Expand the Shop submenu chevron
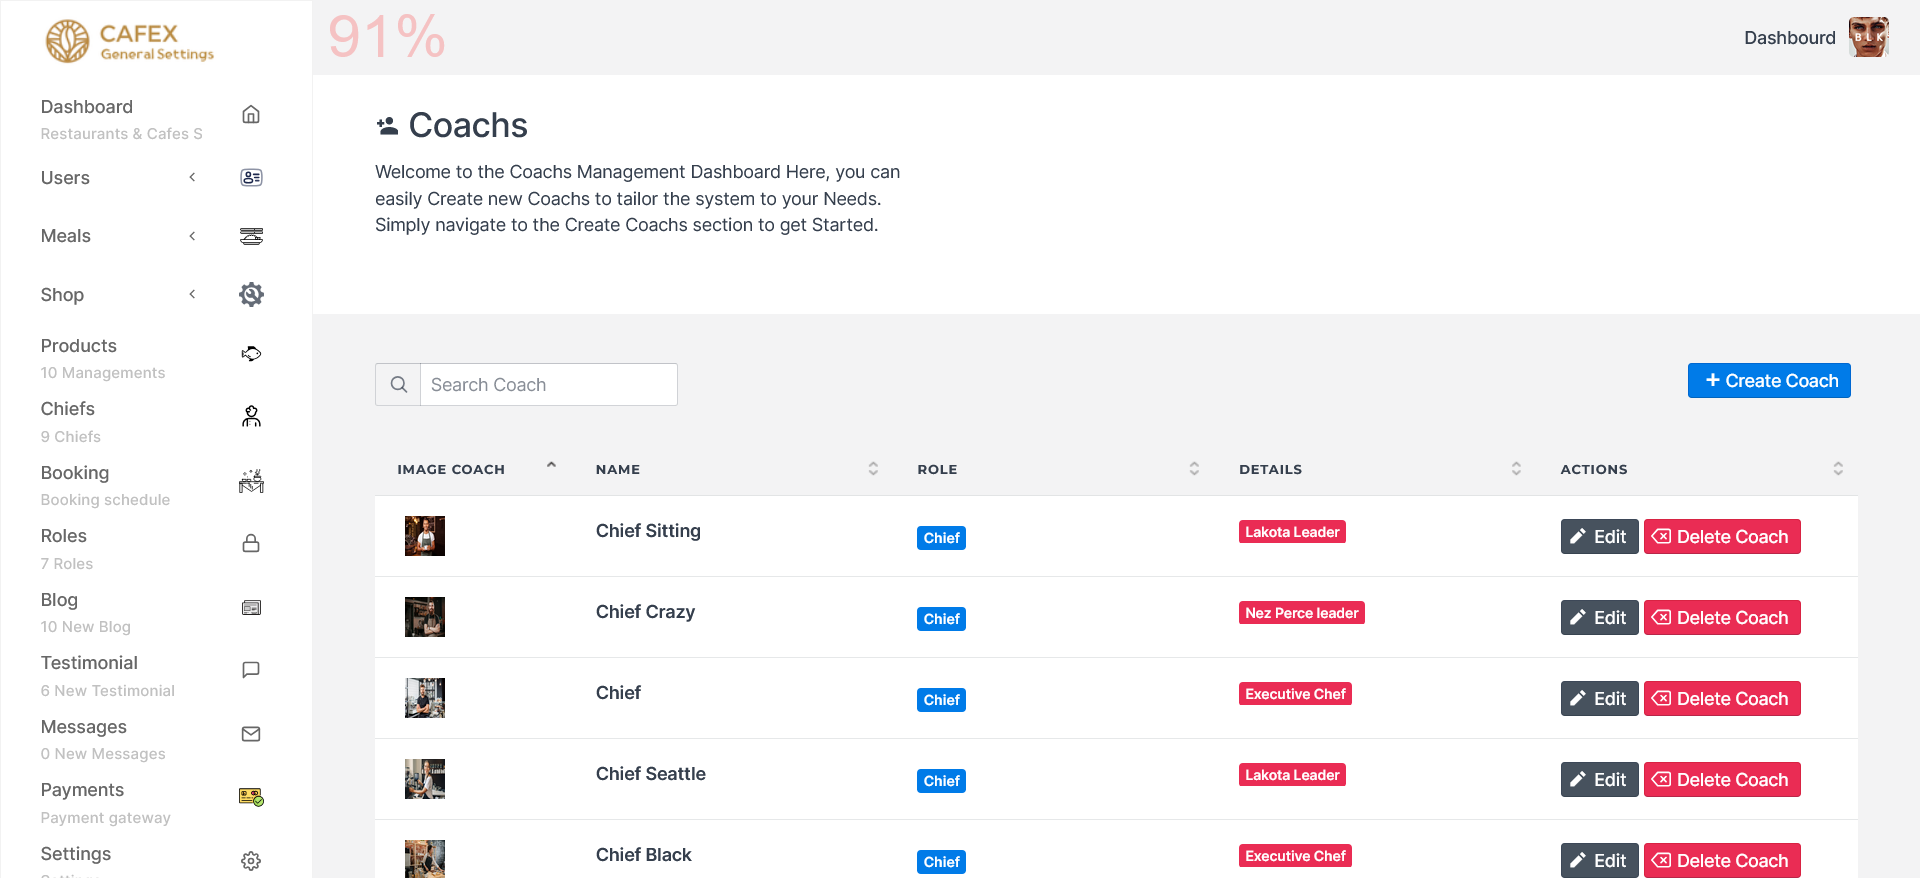Screen dimensions: 1920x878 (192, 294)
